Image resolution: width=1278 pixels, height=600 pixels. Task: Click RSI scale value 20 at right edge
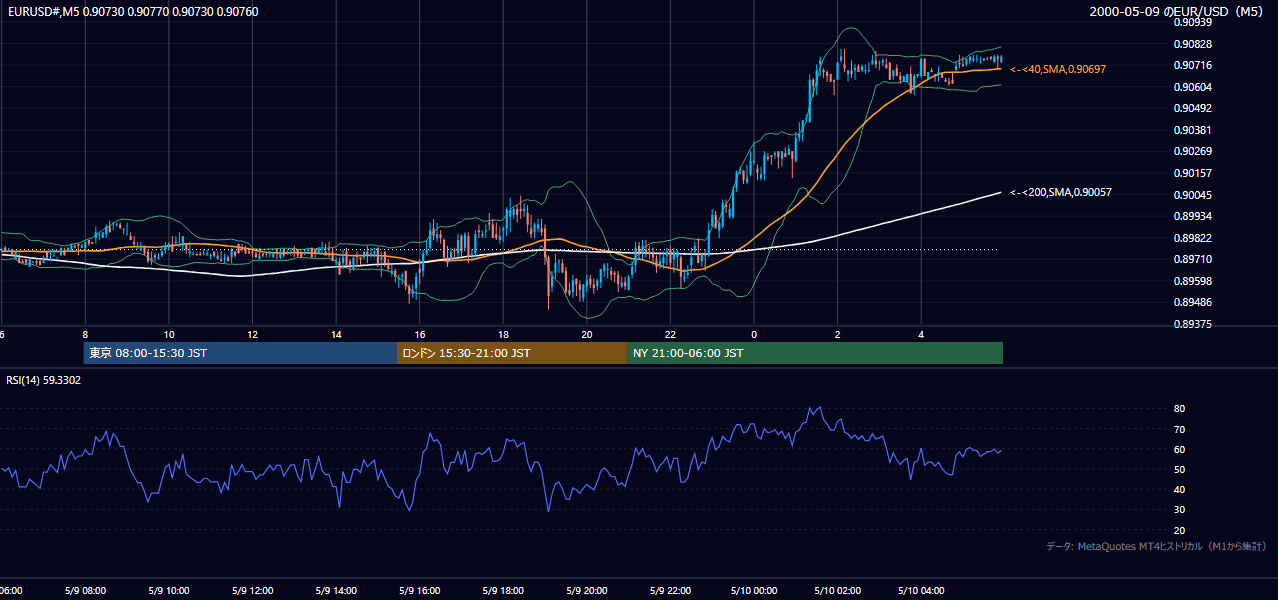1179,530
